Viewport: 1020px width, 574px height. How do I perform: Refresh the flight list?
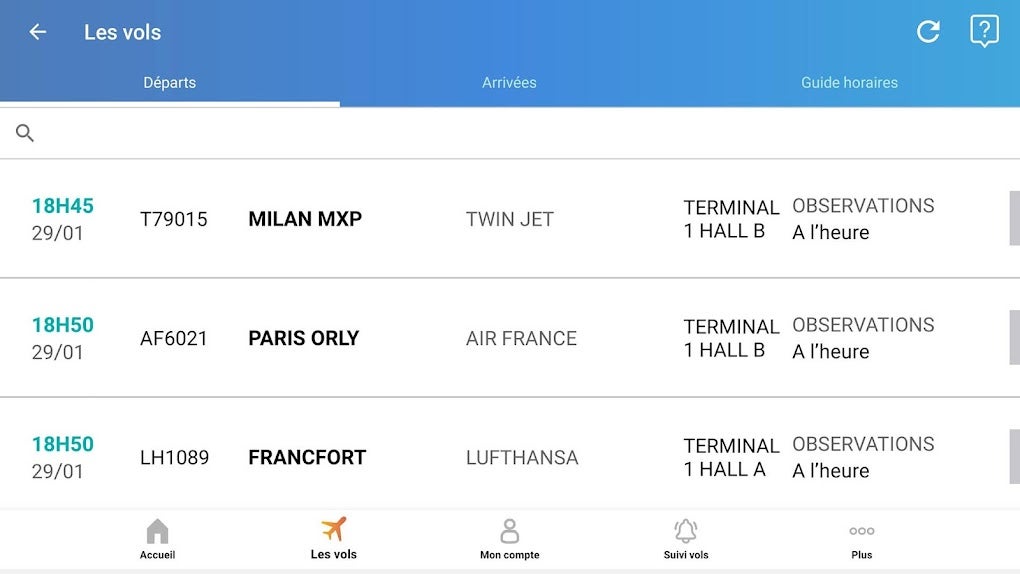click(928, 32)
